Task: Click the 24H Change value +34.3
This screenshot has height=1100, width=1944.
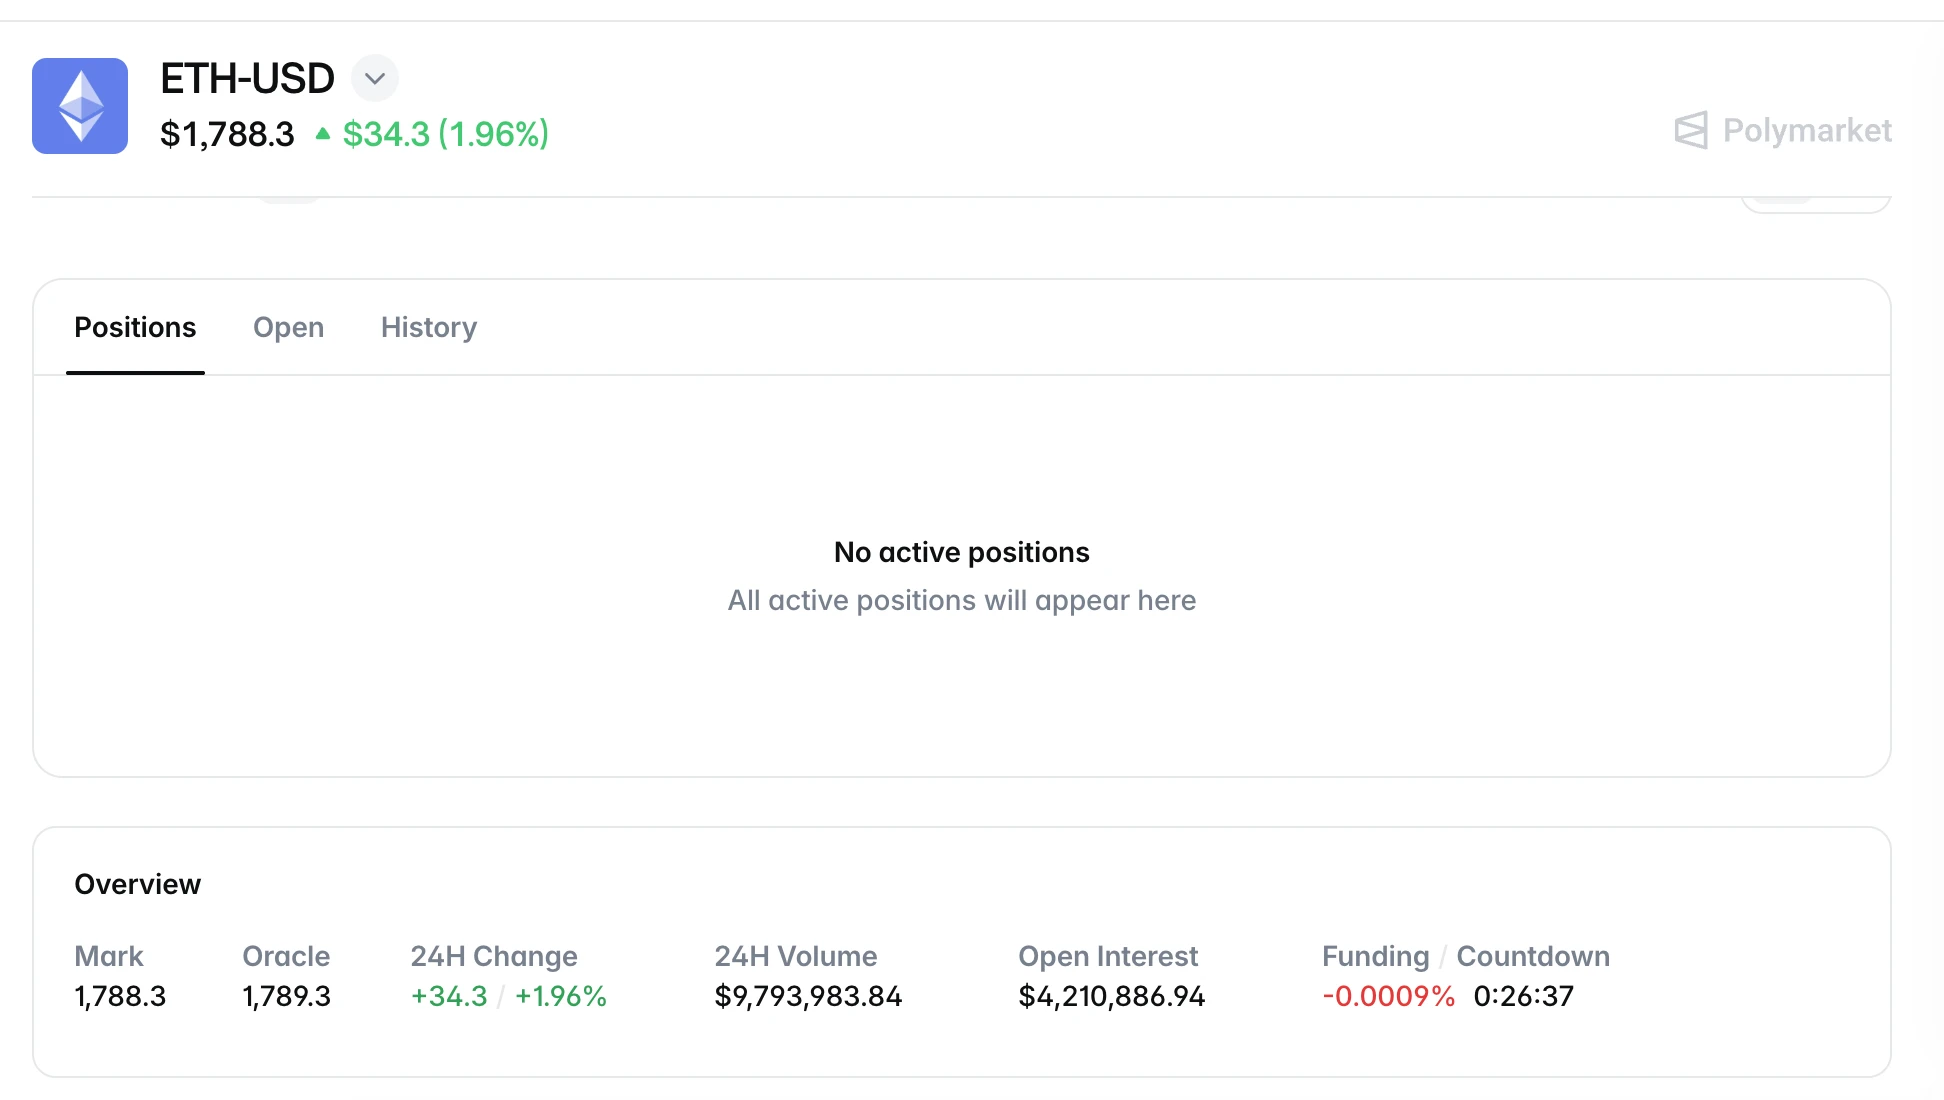Action: [x=449, y=996]
